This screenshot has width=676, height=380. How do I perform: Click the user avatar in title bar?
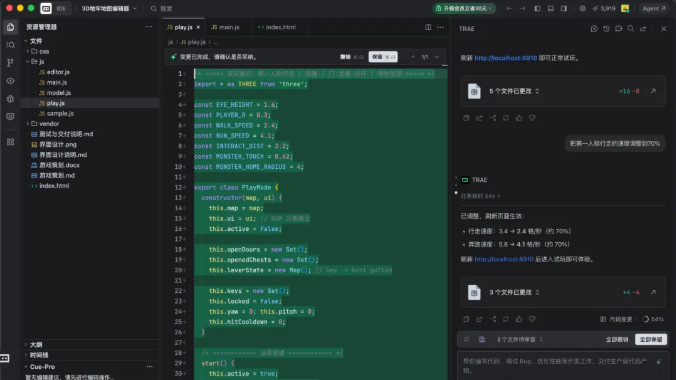pyautogui.click(x=625, y=8)
